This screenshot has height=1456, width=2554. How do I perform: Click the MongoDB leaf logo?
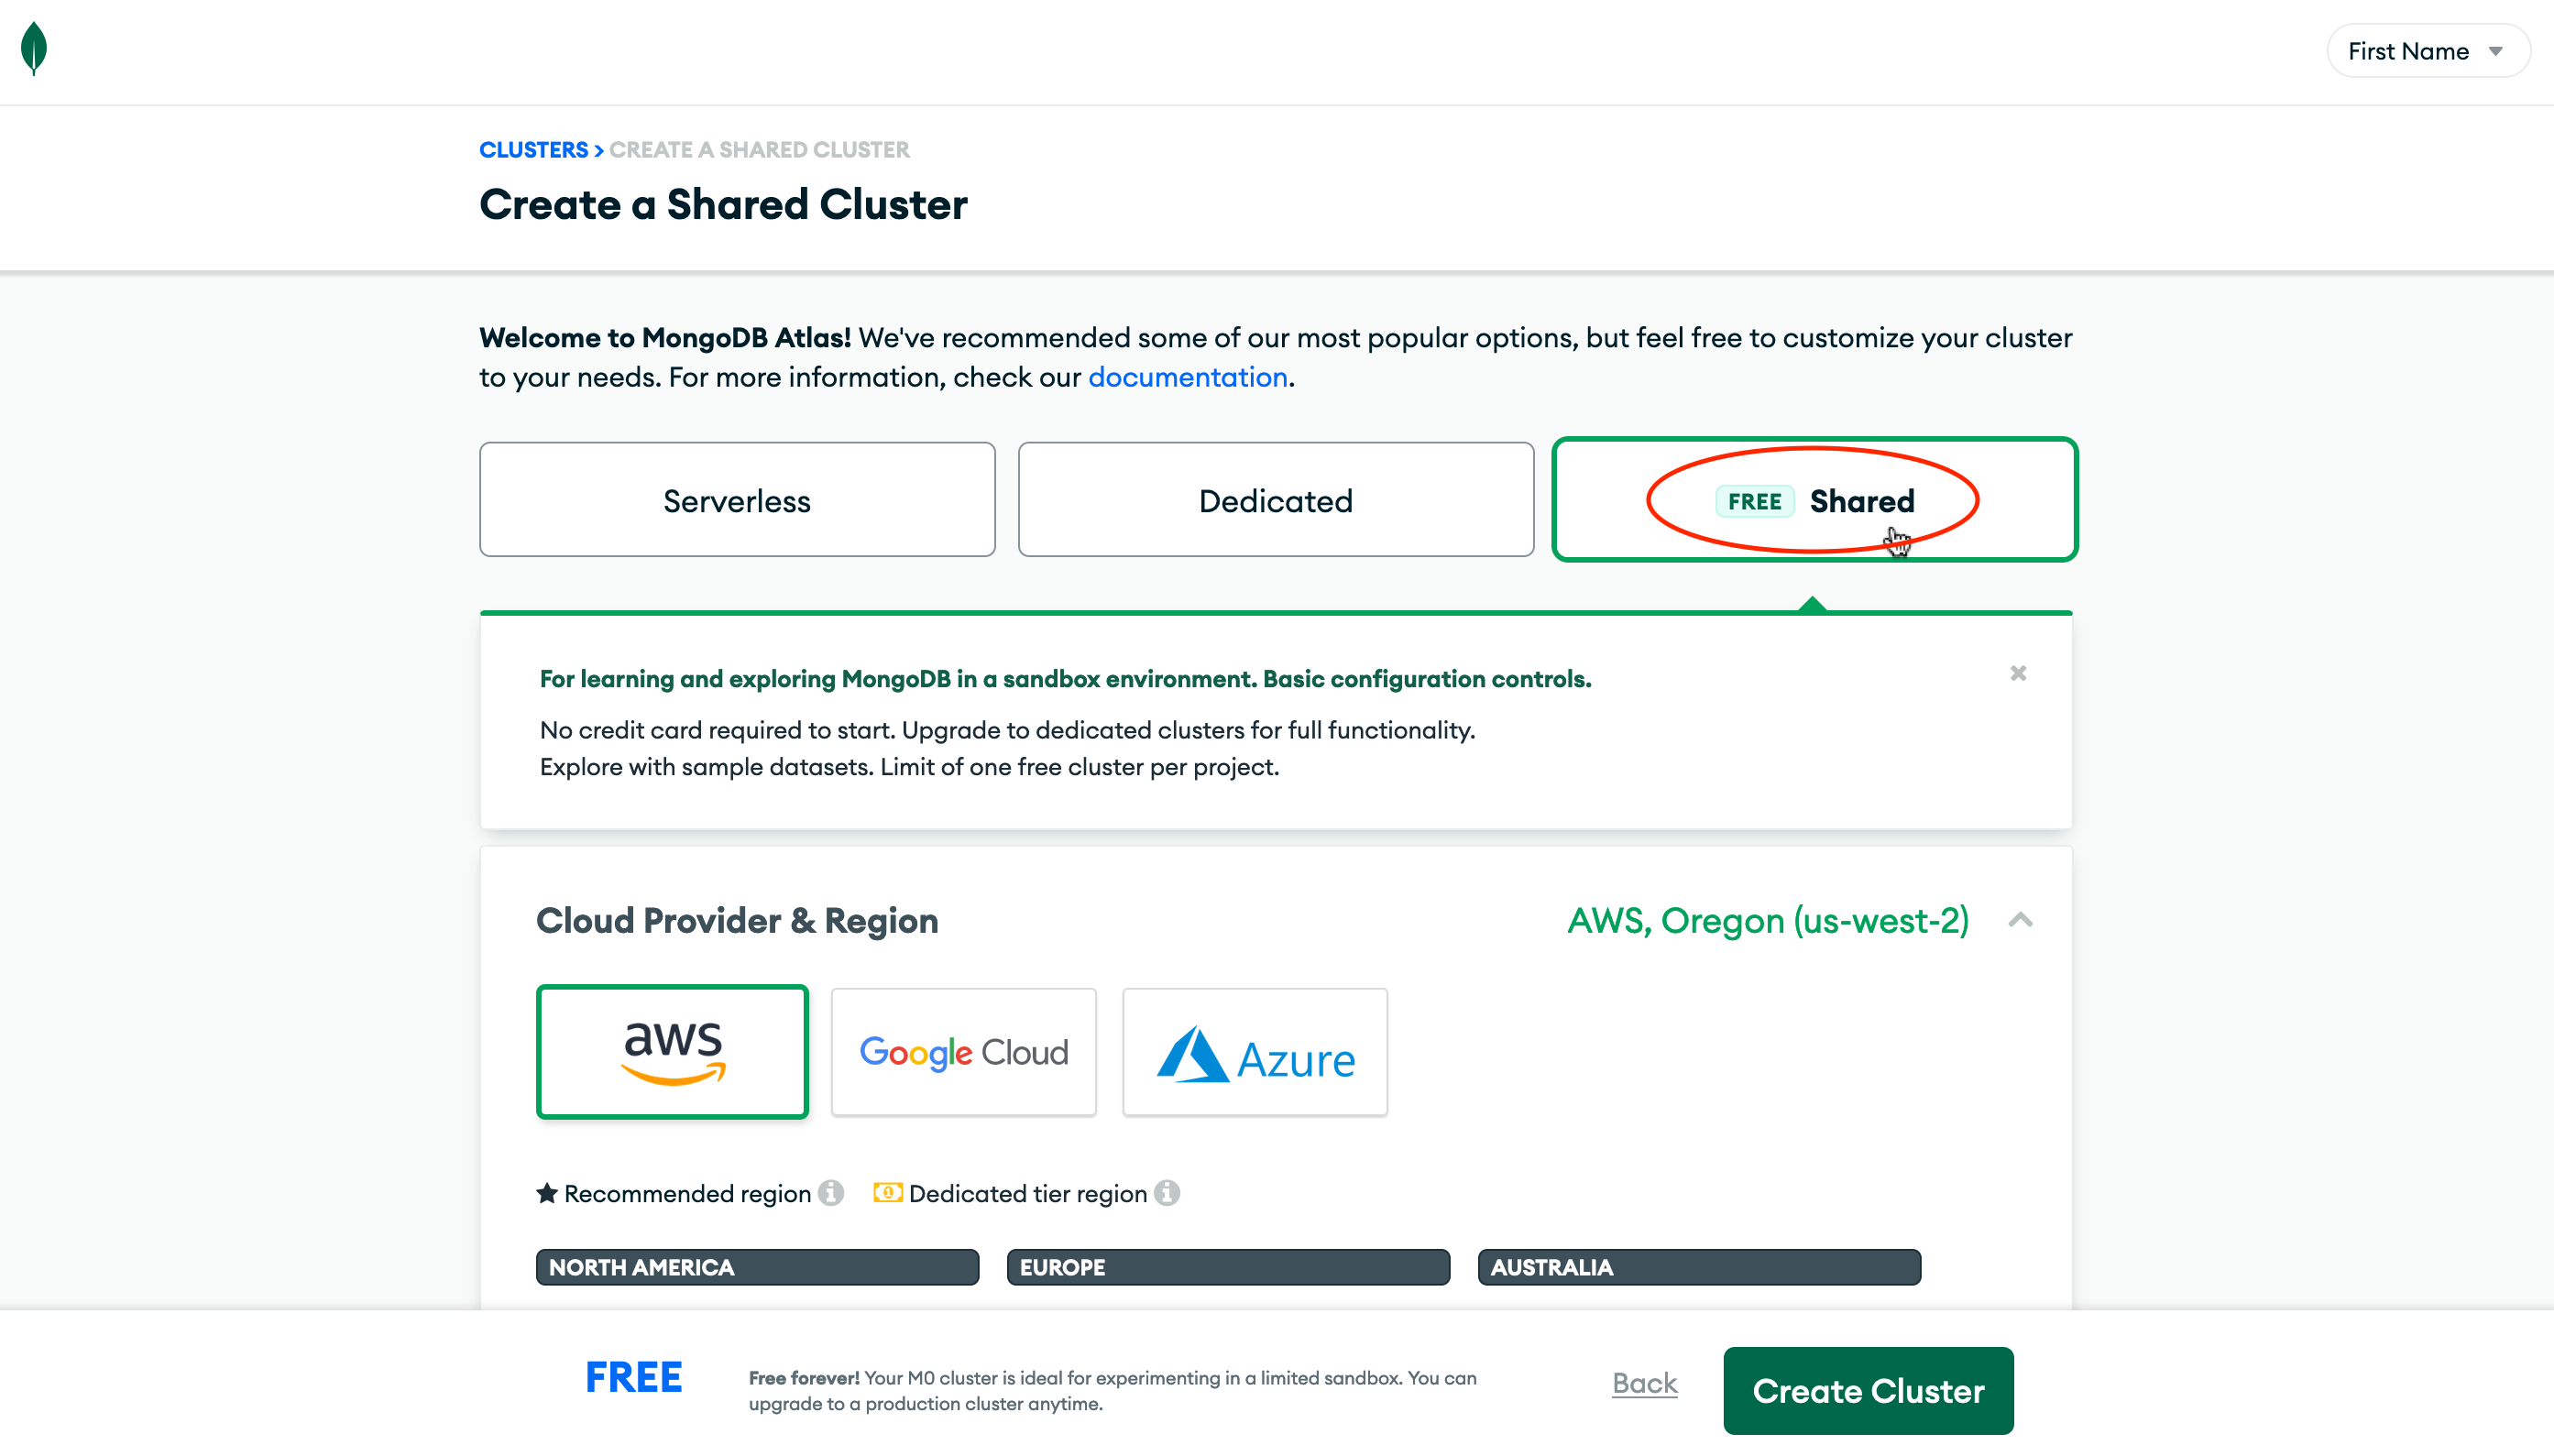[33, 48]
